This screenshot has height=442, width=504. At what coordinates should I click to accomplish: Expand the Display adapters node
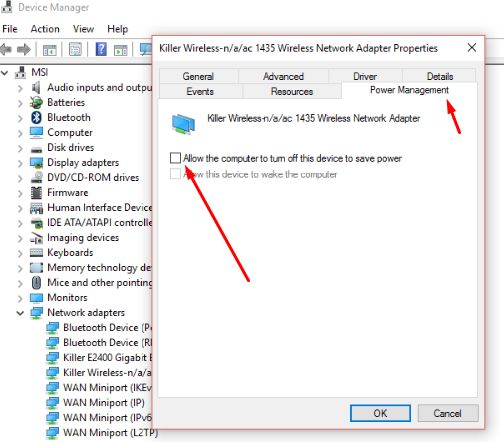(x=20, y=163)
